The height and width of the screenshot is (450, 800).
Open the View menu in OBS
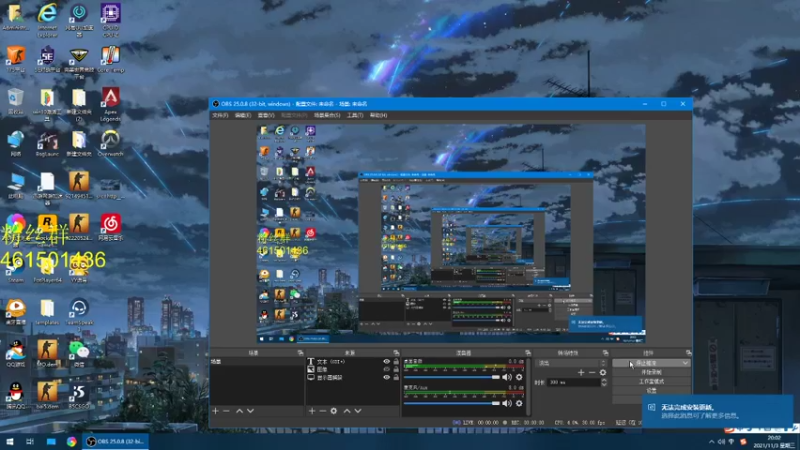(266, 115)
